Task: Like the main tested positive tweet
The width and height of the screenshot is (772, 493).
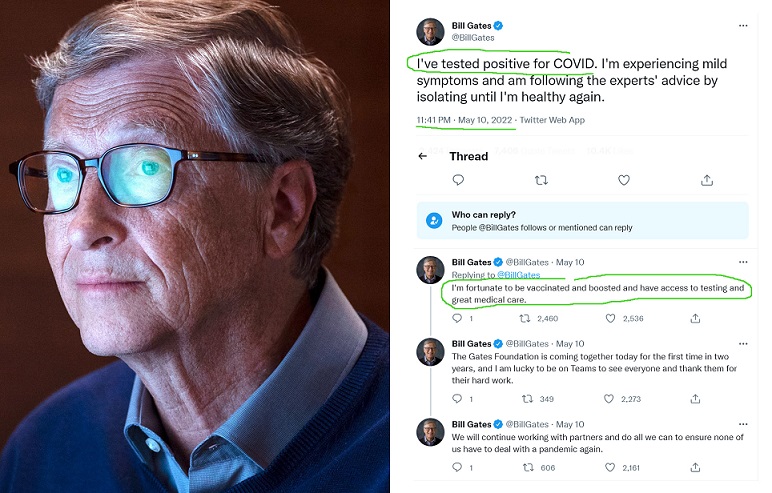Action: click(624, 180)
